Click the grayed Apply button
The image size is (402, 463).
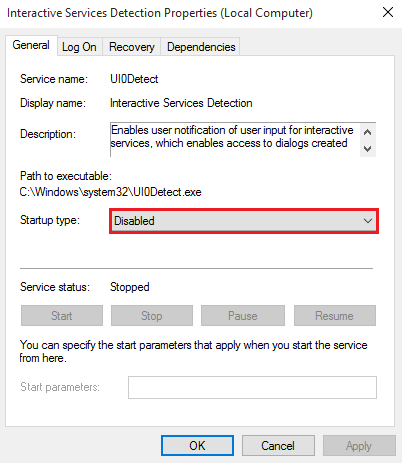pyautogui.click(x=359, y=446)
